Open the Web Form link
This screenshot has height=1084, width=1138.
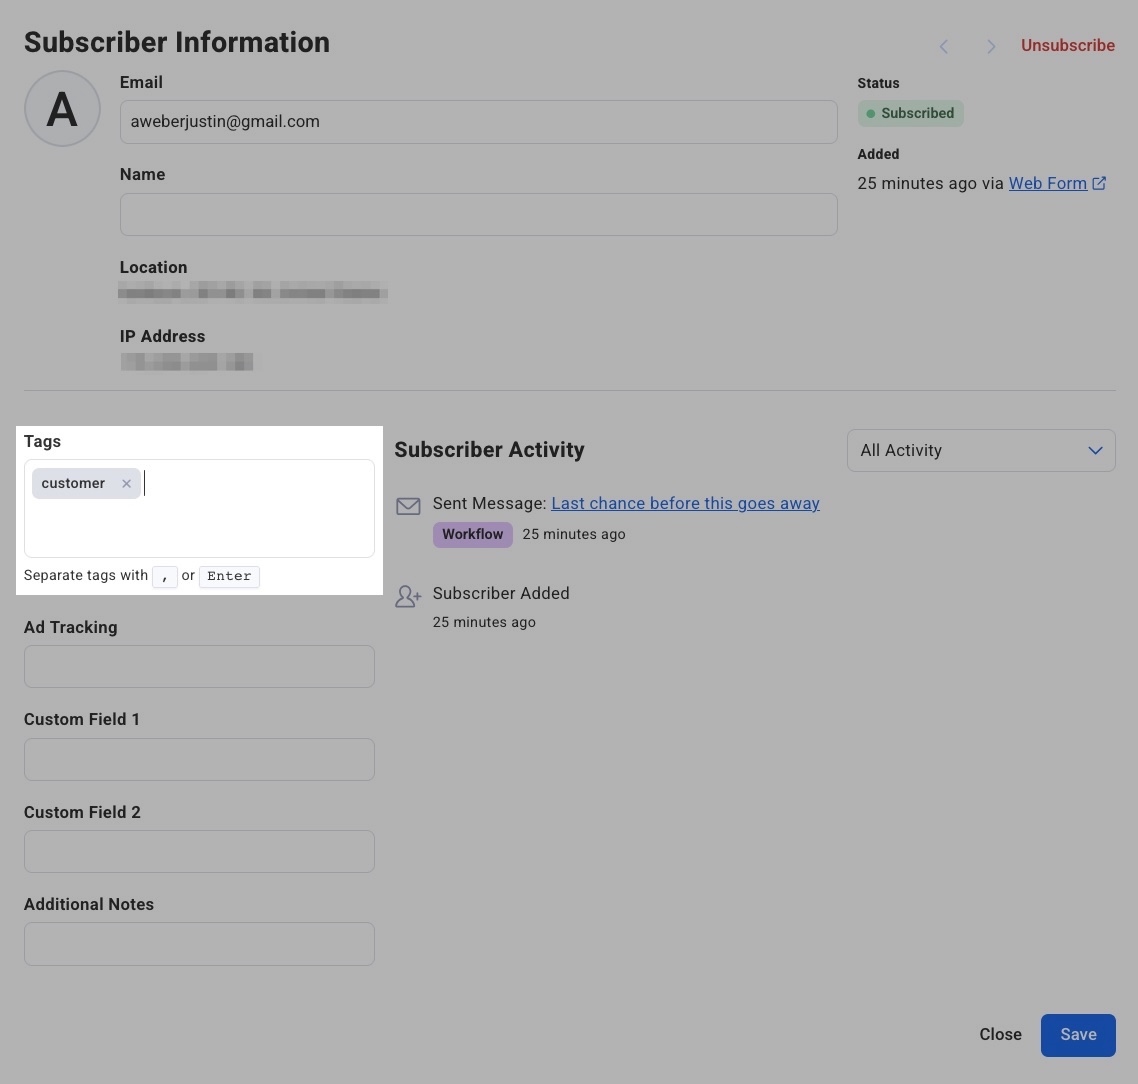[1047, 183]
